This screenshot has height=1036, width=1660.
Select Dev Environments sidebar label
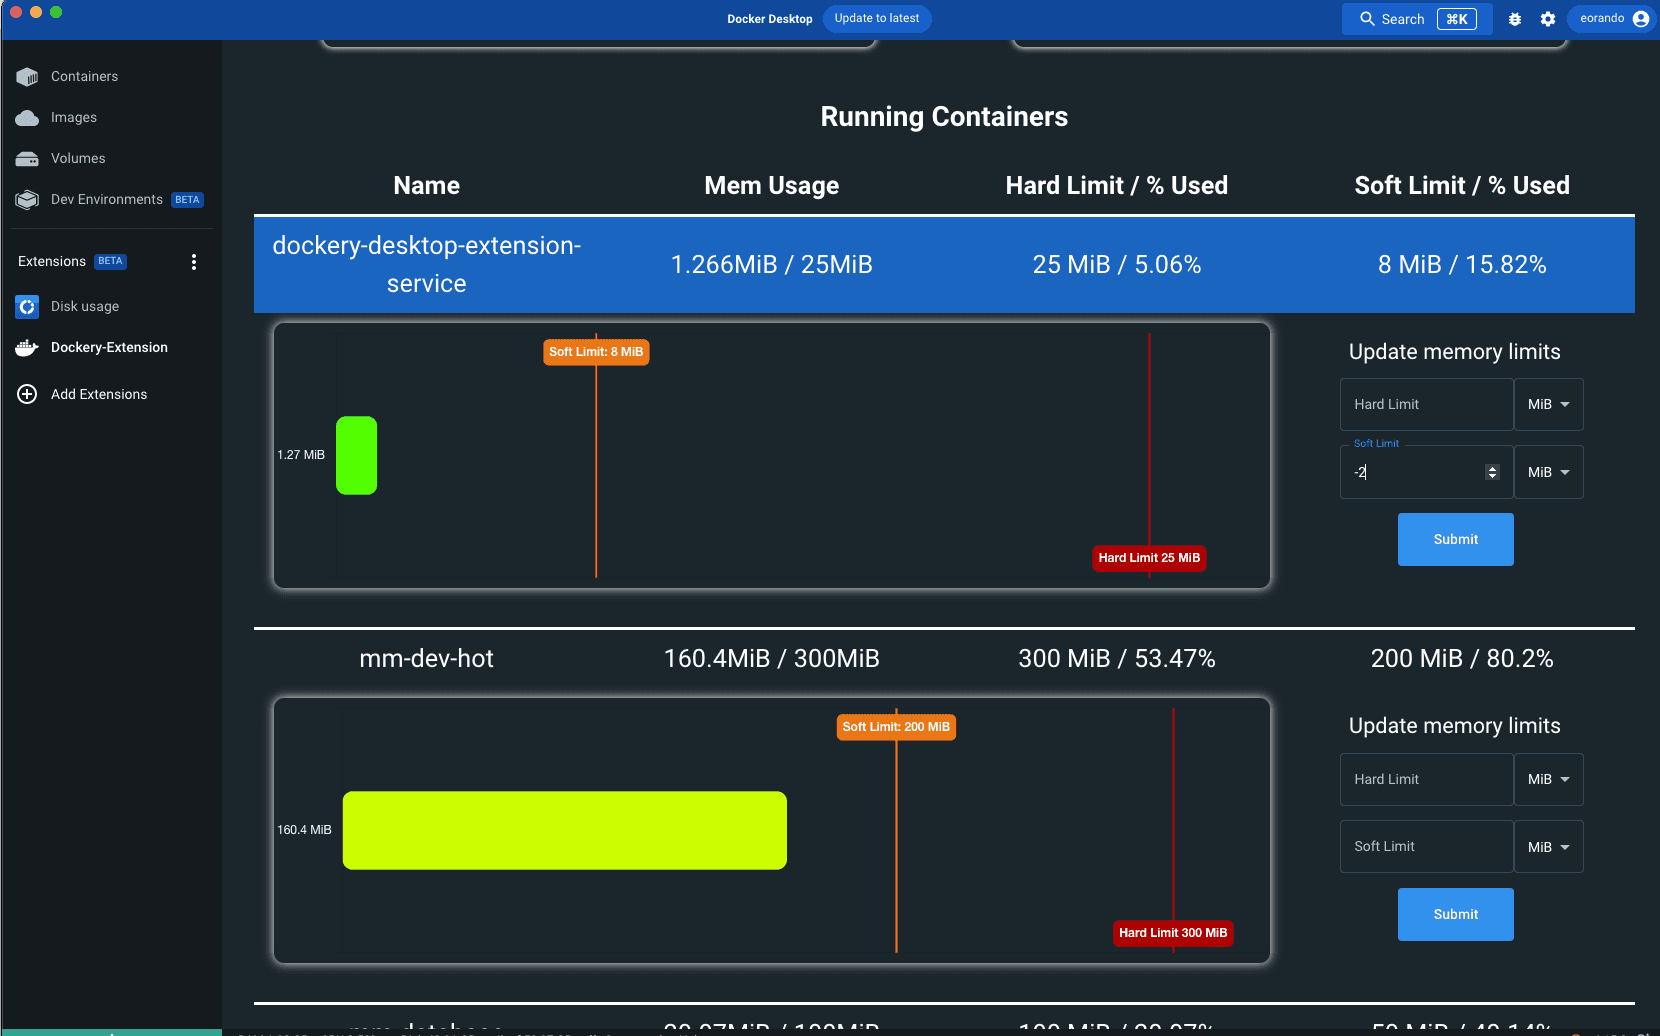click(107, 200)
